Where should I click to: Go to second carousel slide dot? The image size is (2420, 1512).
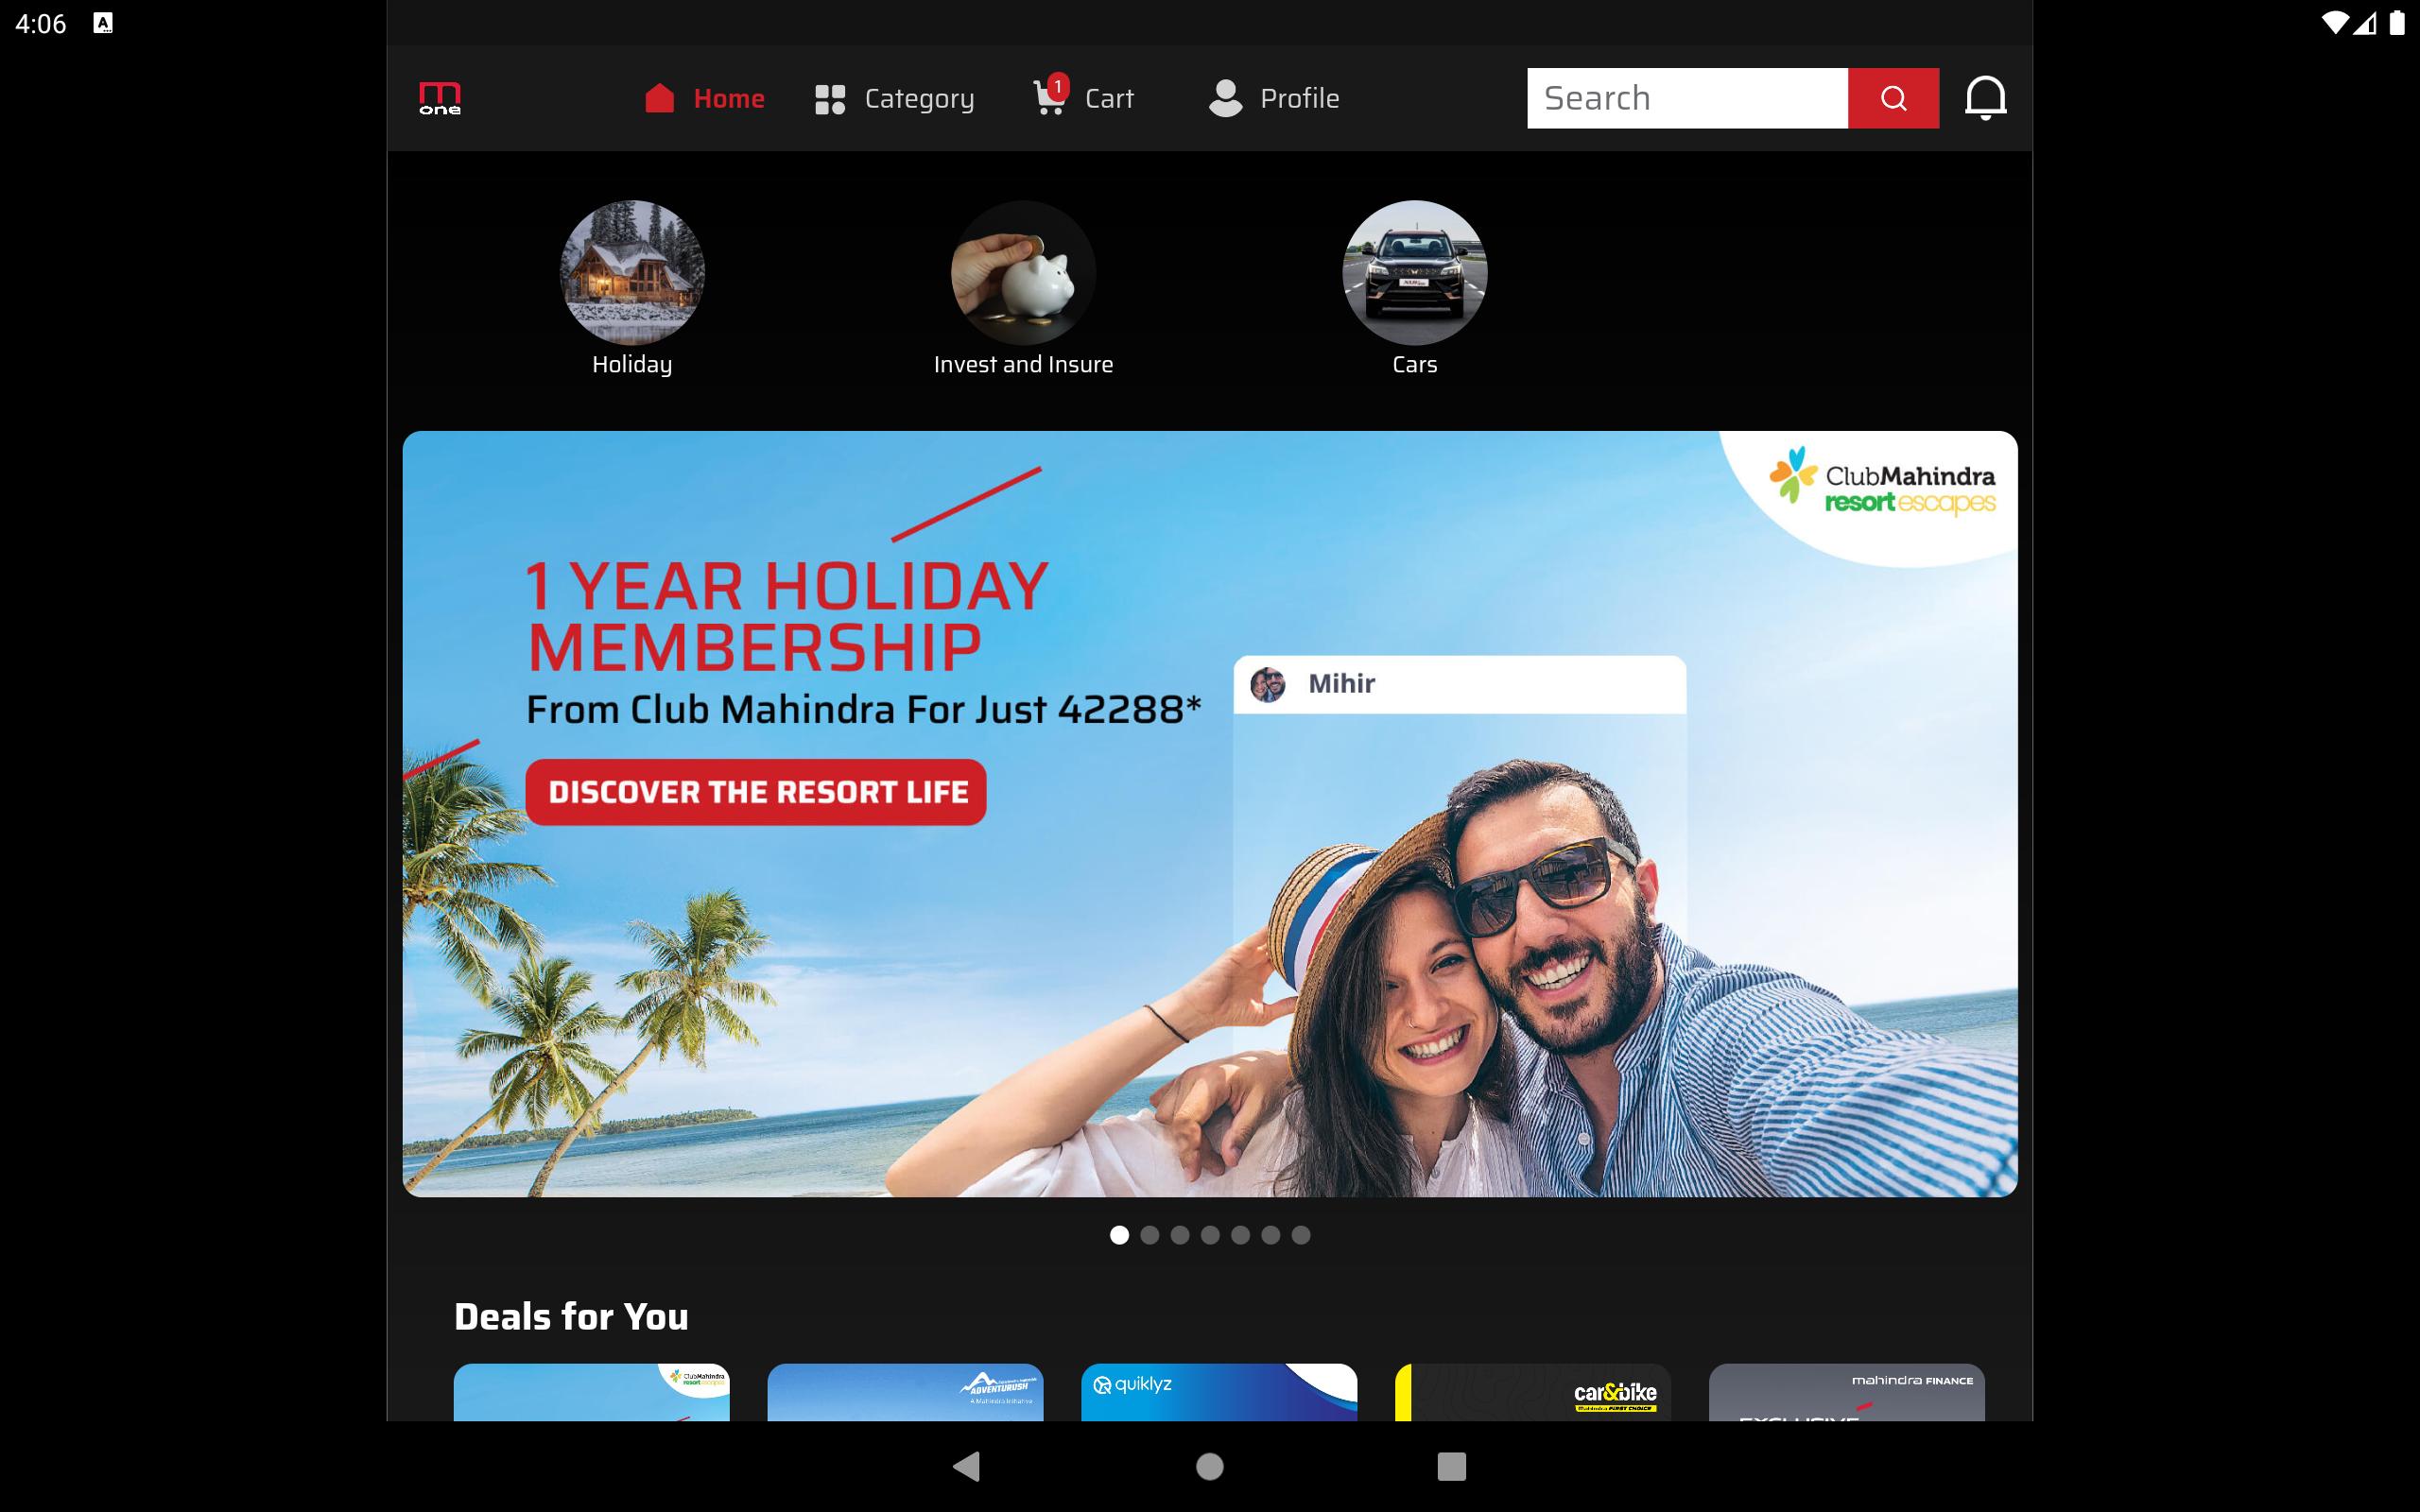pyautogui.click(x=1149, y=1235)
